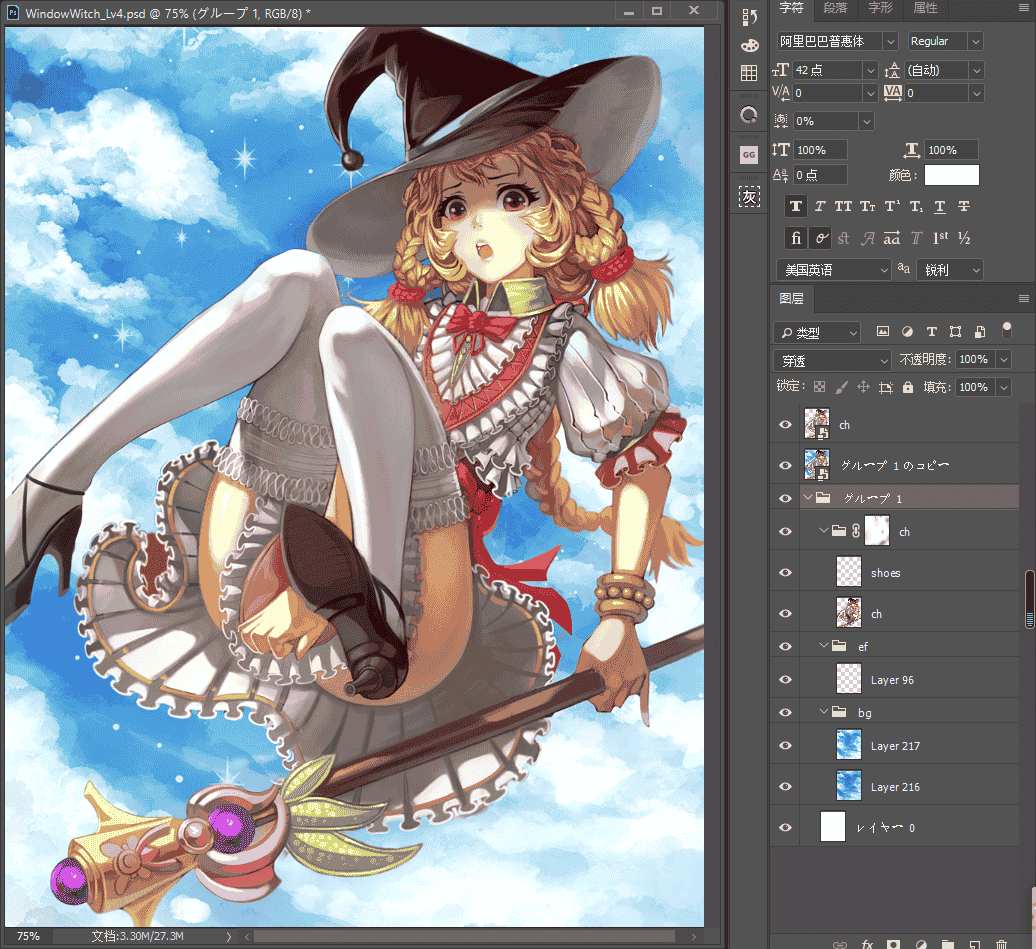
Task: Select the 图层 panel tab
Action: (792, 299)
